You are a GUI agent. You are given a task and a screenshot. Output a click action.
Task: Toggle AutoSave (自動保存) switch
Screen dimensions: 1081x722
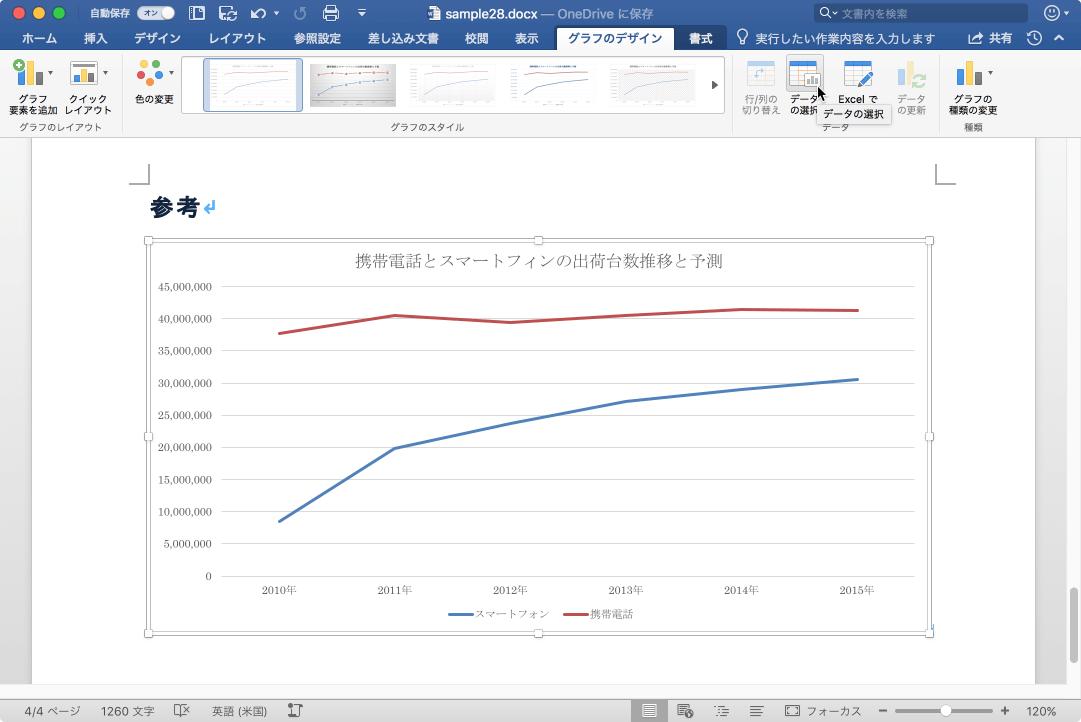pyautogui.click(x=156, y=13)
